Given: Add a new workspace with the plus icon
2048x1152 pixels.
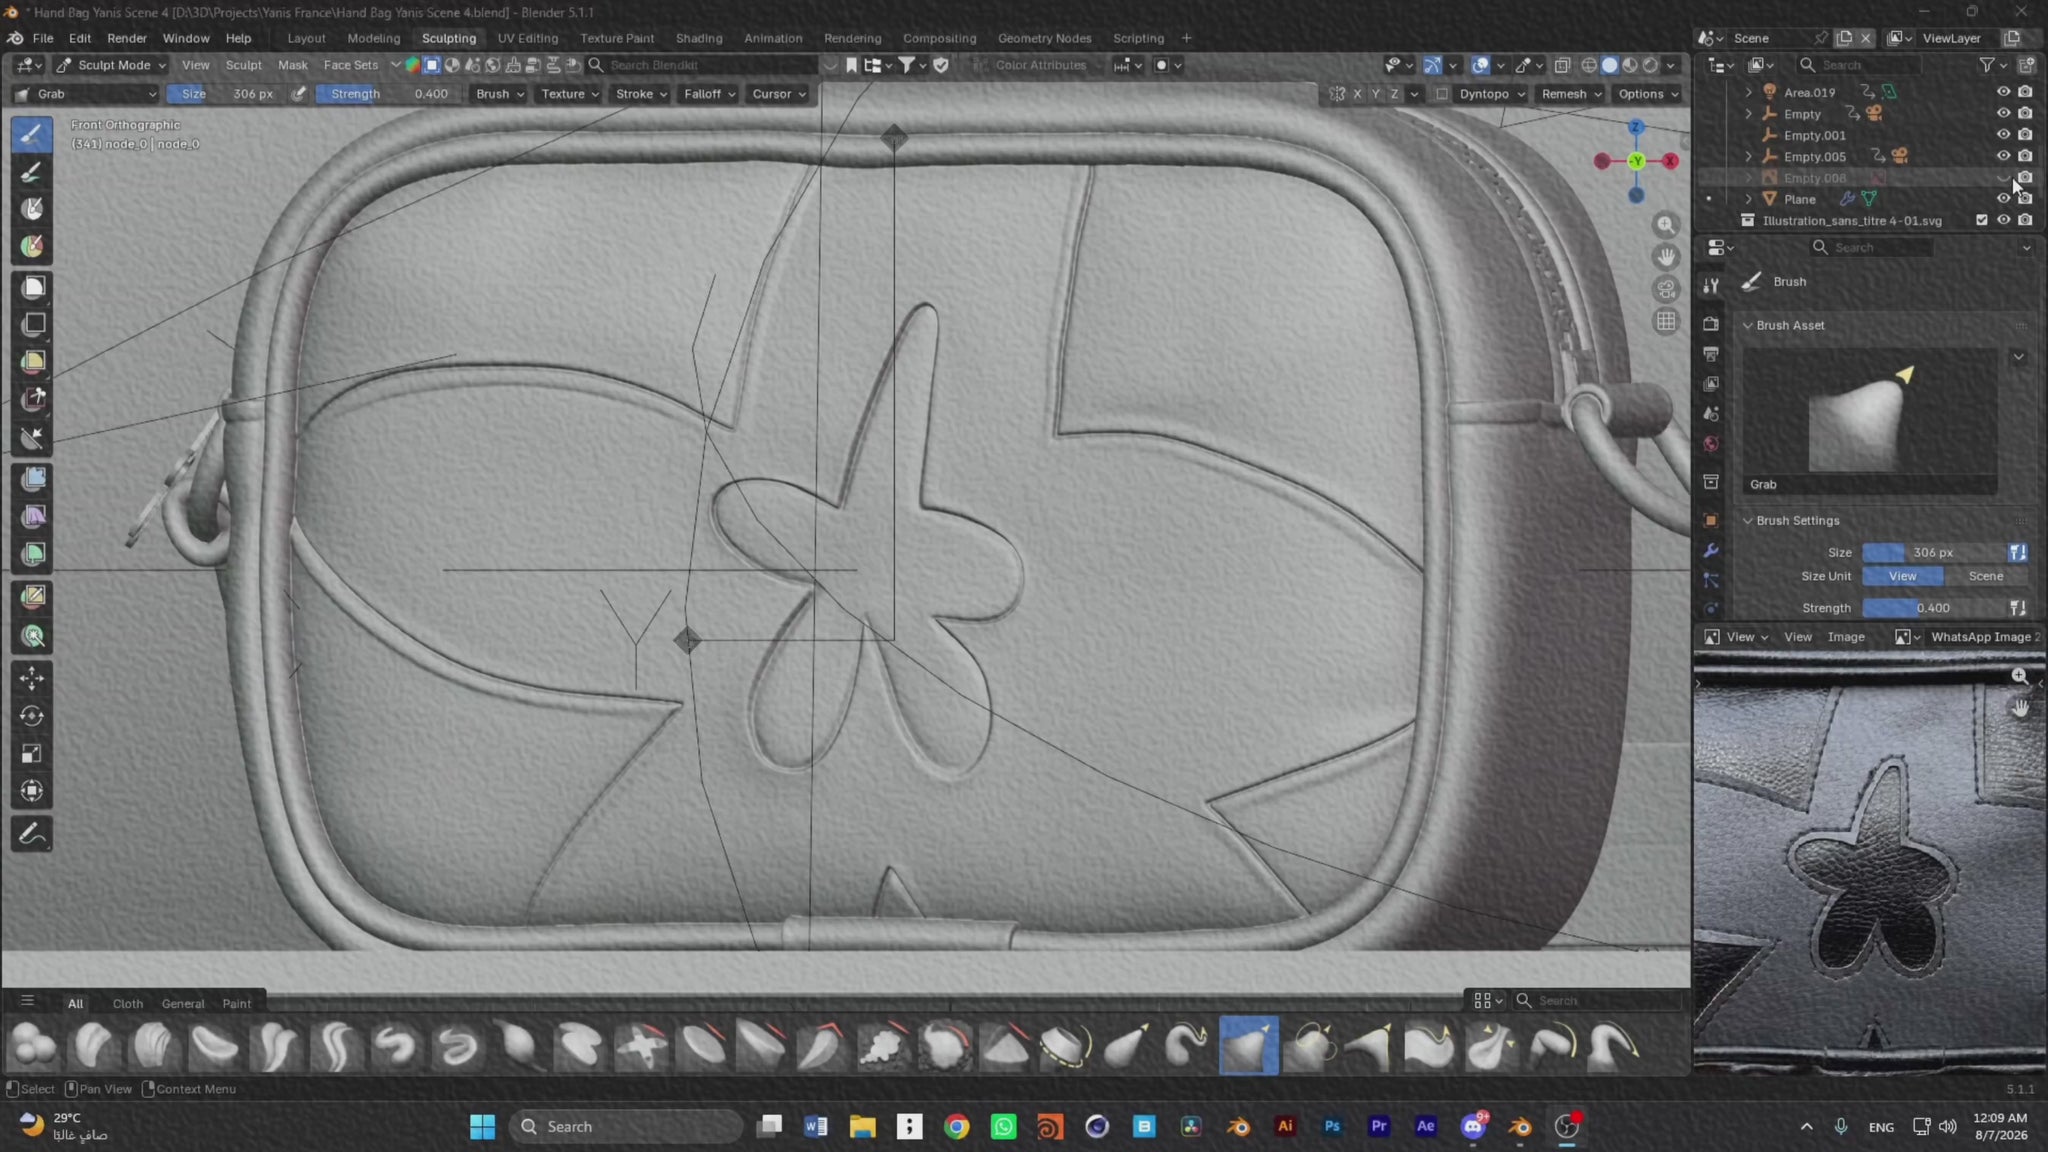Looking at the screenshot, I should [1187, 38].
